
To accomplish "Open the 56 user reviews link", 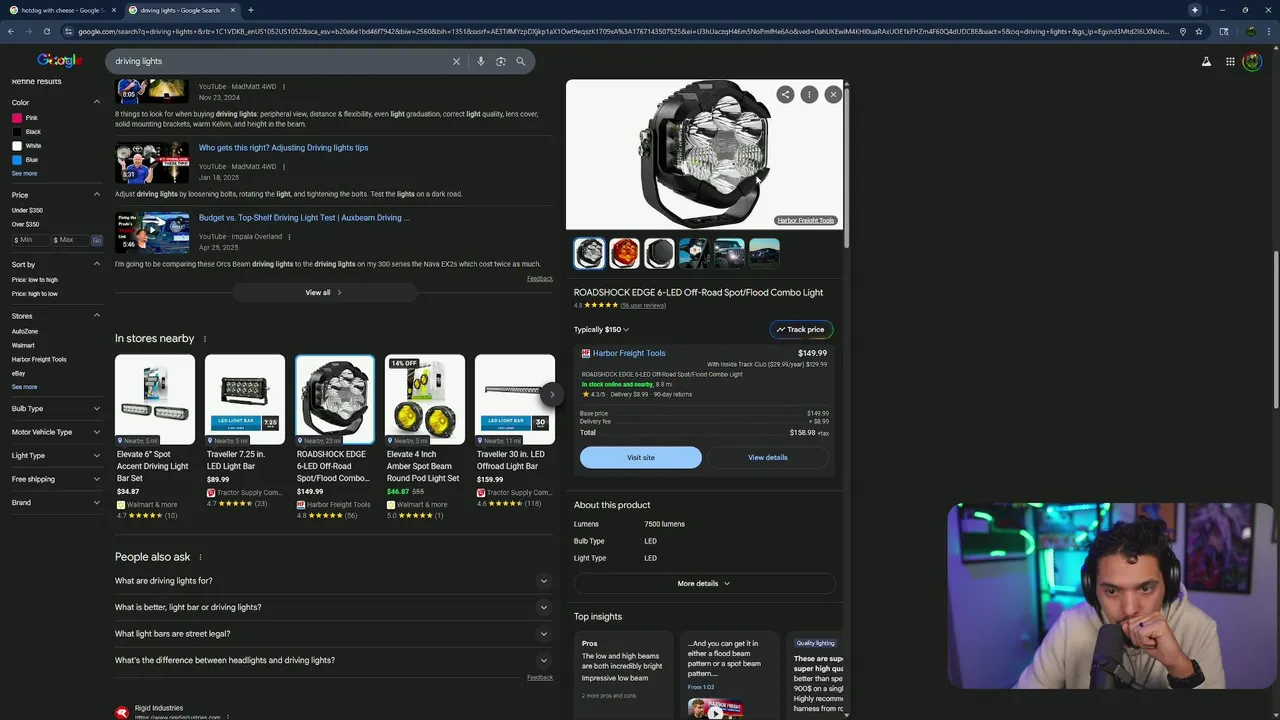I will click(x=643, y=305).
